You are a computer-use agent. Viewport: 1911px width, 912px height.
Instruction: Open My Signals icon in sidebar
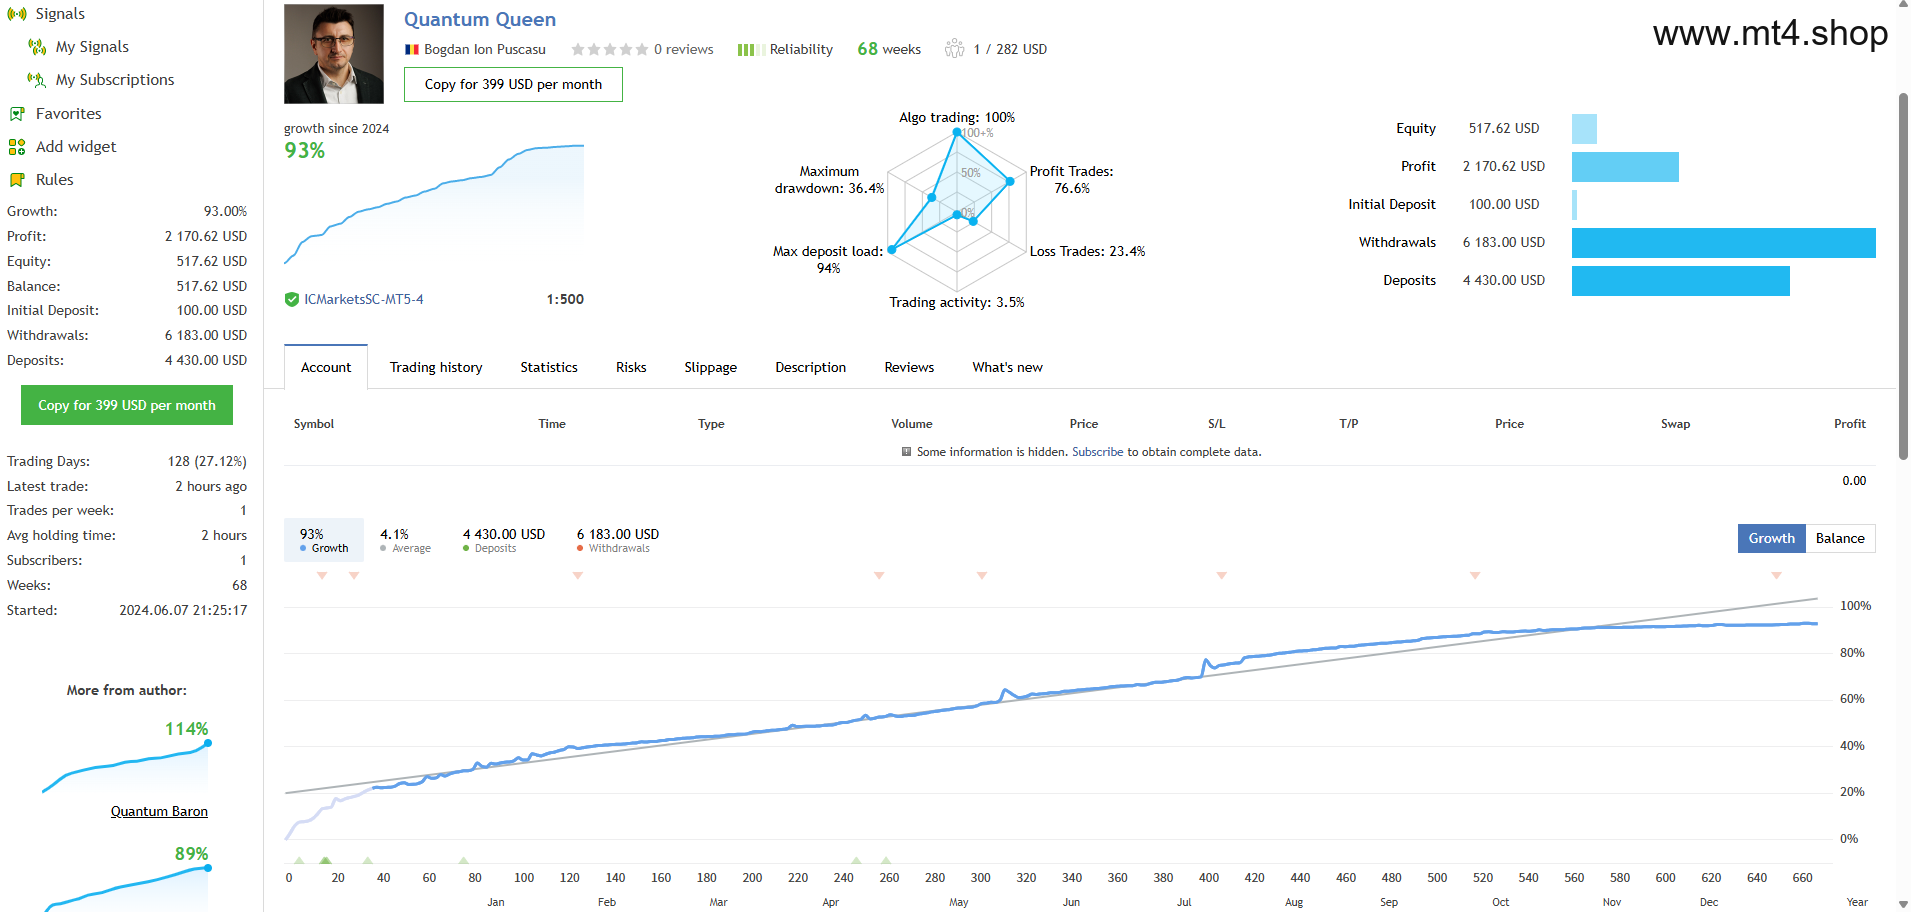click(37, 47)
